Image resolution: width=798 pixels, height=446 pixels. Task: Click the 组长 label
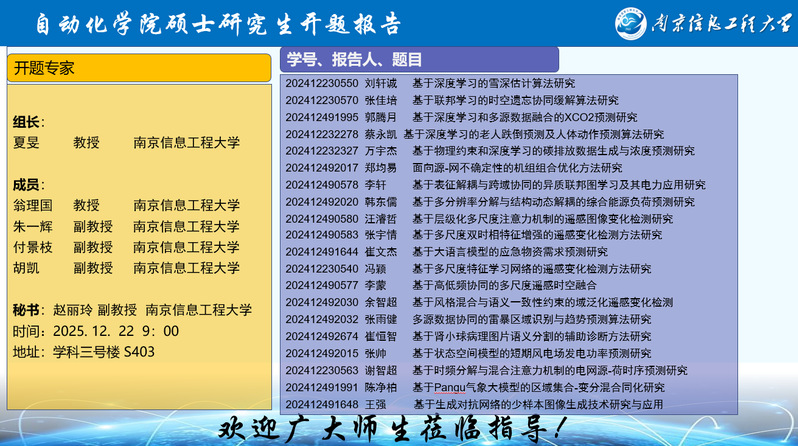(x=27, y=122)
